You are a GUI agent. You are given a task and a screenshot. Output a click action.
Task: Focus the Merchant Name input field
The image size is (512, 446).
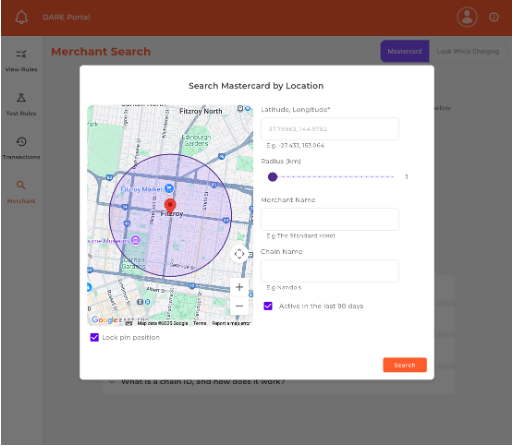tap(330, 219)
